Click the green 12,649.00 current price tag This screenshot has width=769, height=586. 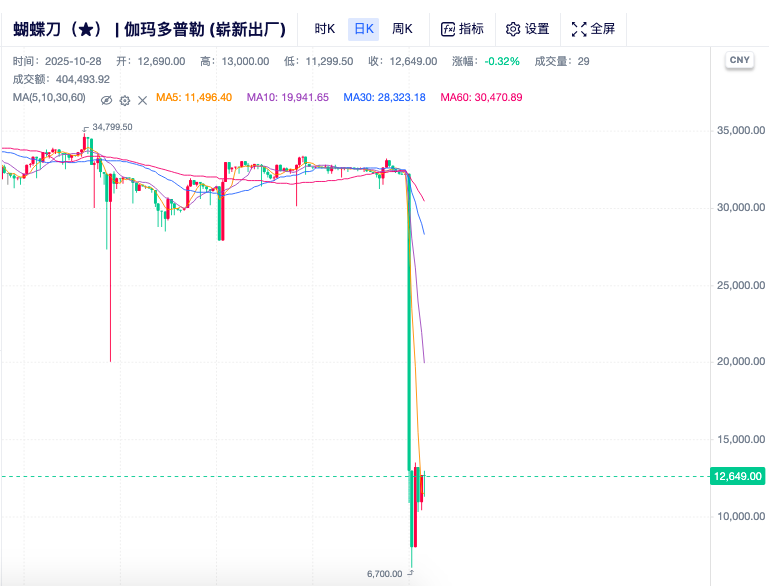coord(739,476)
